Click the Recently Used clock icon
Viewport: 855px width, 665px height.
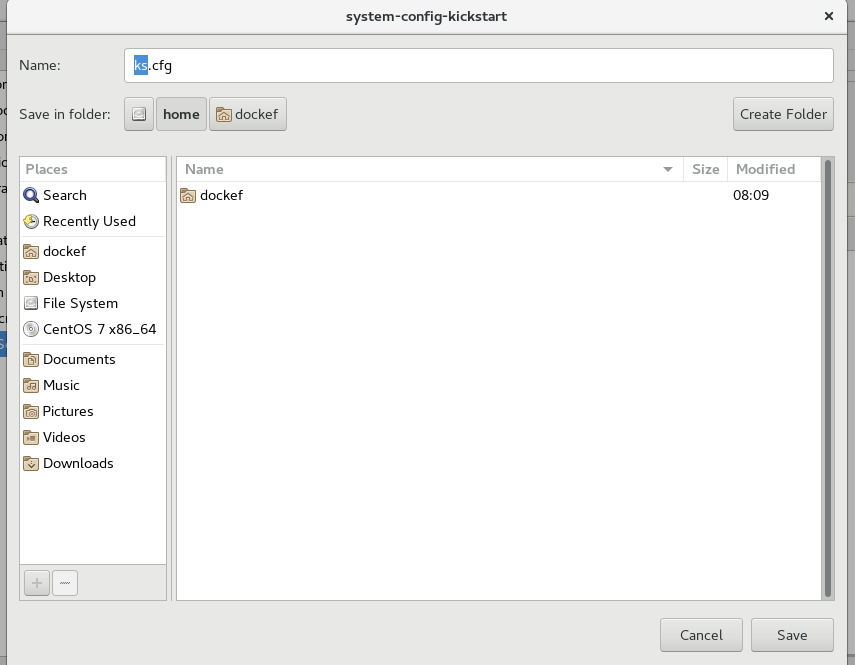click(x=31, y=221)
